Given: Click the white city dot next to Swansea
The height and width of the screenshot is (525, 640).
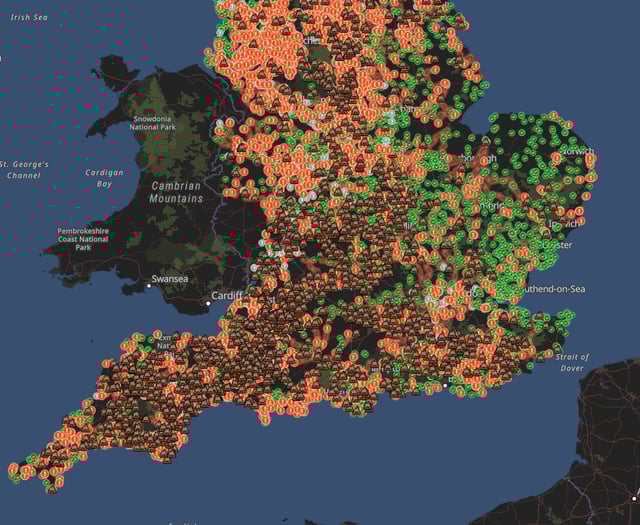Looking at the screenshot, I should (x=149, y=286).
